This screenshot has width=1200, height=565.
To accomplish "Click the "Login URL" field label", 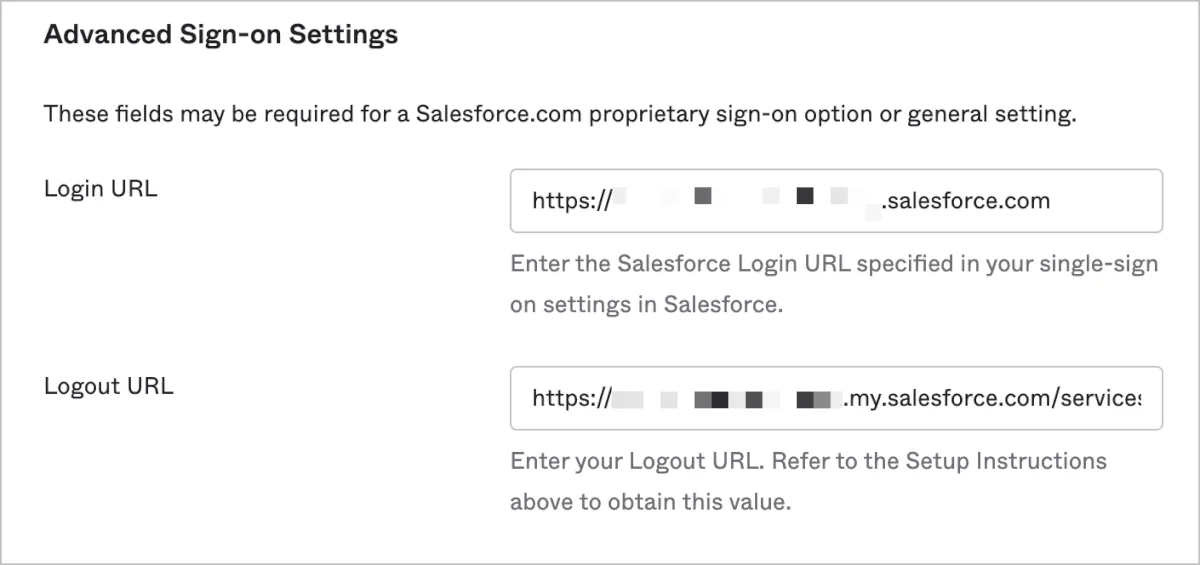I will coord(100,188).
